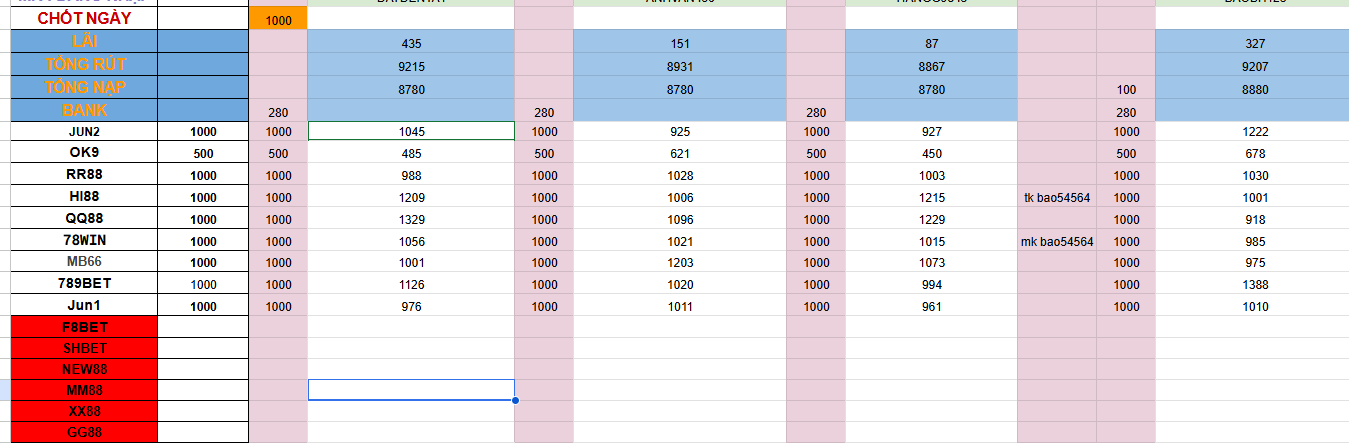Click the TỔNG RÚT value 8867
Viewport: 1349px width, 443px height.
click(x=931, y=66)
